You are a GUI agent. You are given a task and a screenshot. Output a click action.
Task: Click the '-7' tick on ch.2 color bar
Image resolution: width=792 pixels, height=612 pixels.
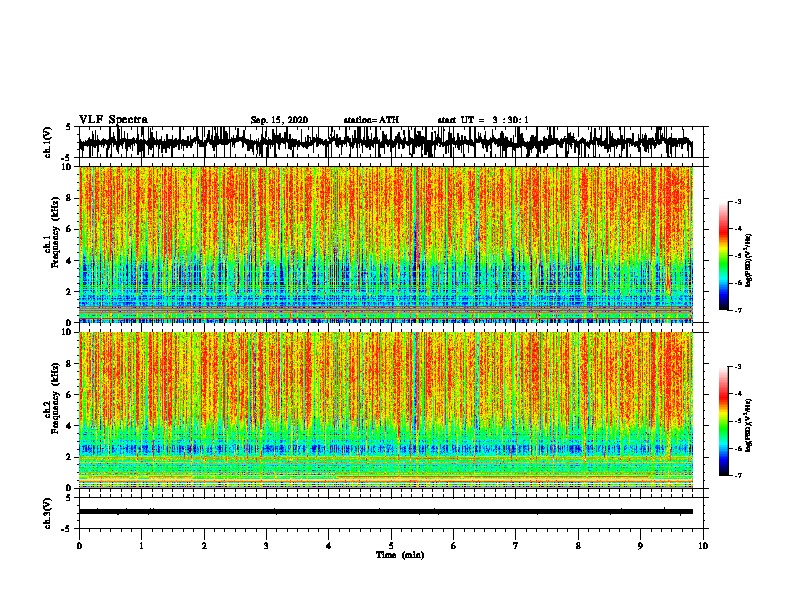click(737, 476)
